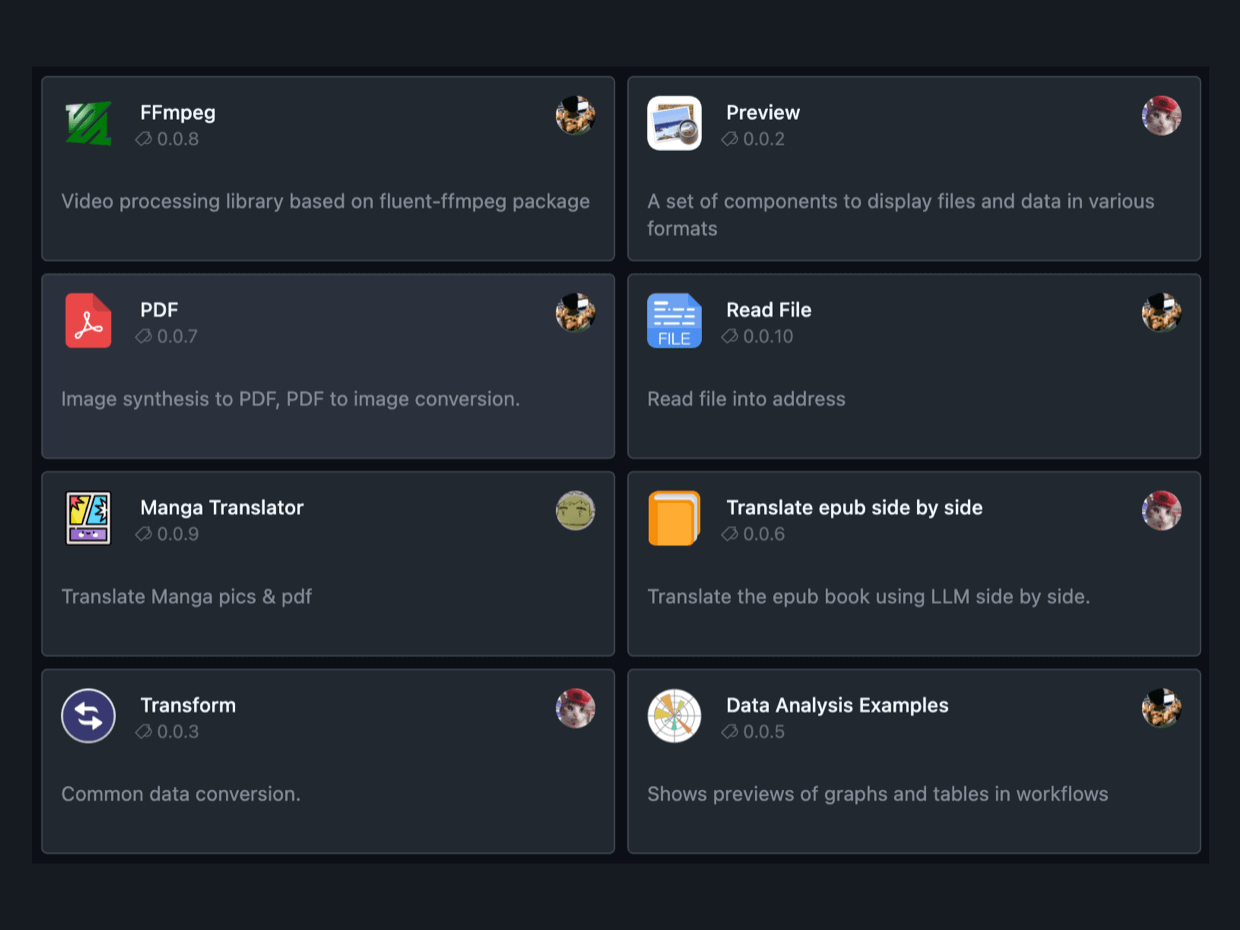The image size is (1240, 930).
Task: Click the orange epub book icon
Action: [x=674, y=518]
